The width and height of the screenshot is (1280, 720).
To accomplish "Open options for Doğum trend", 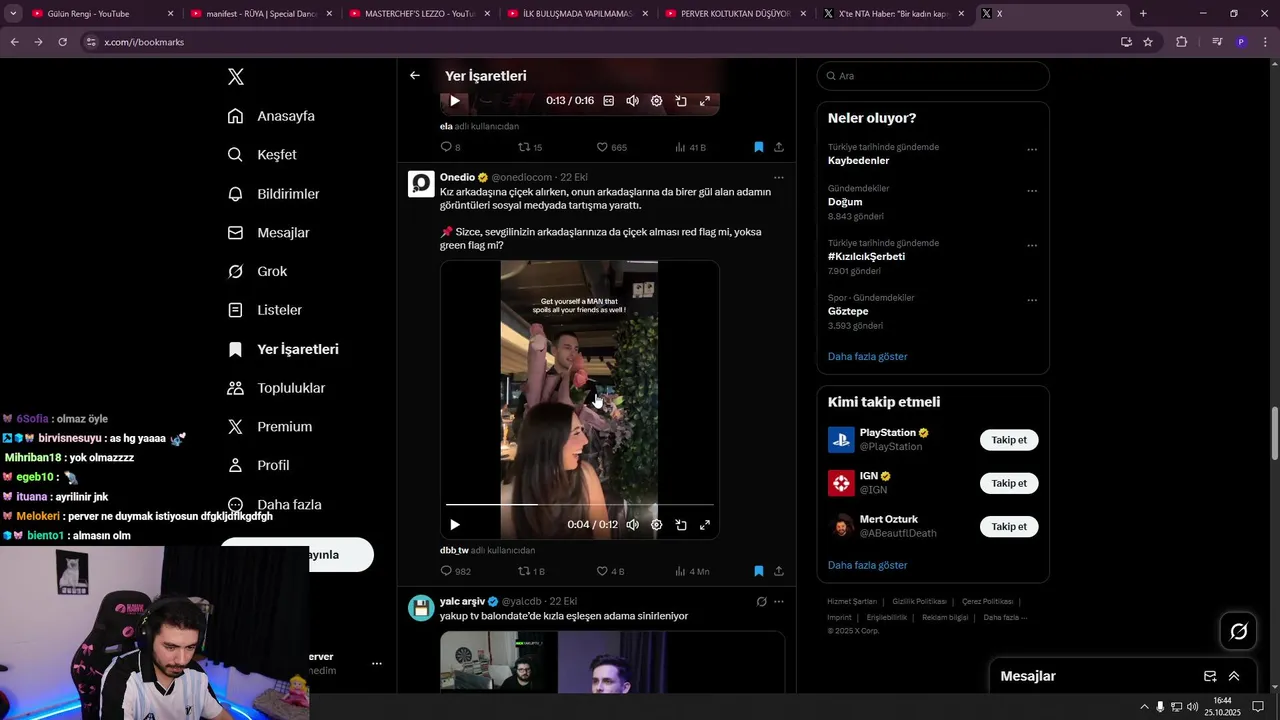I will (x=1032, y=191).
